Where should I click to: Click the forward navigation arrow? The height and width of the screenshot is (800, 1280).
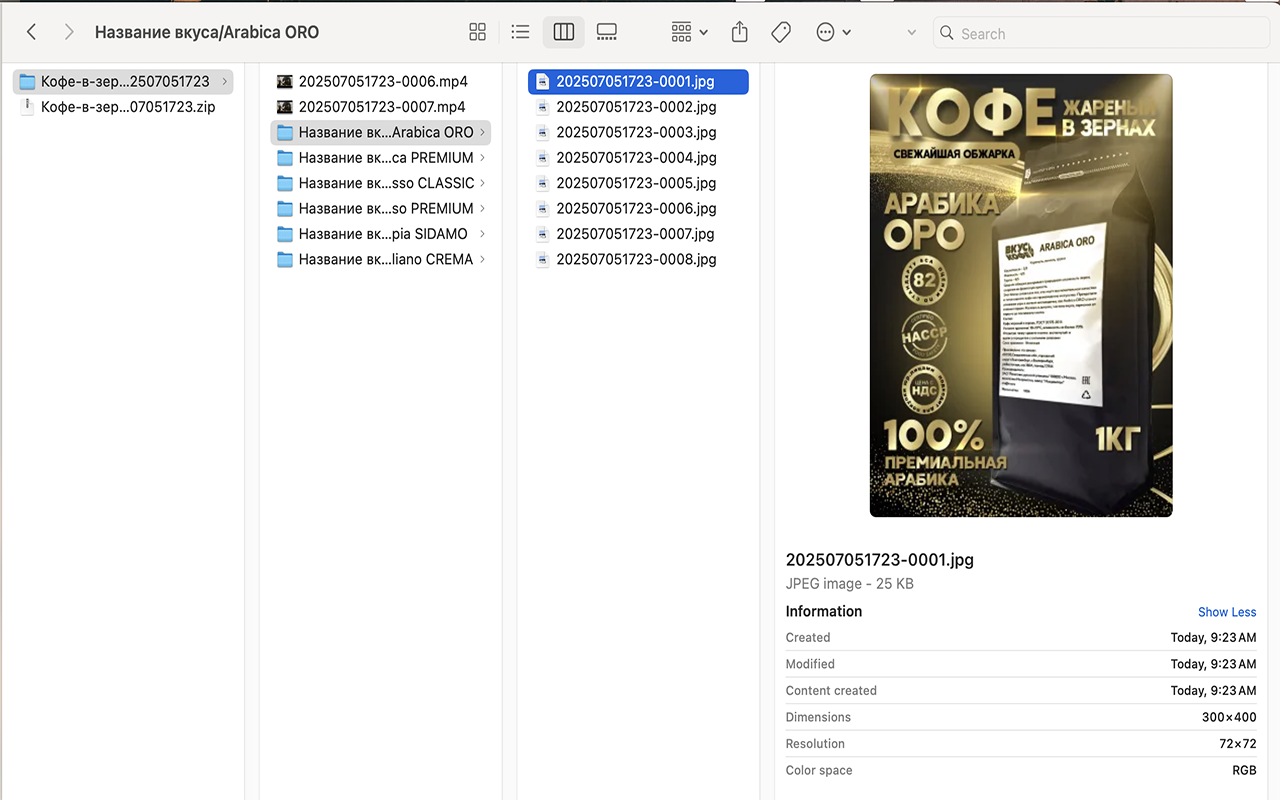(68, 31)
